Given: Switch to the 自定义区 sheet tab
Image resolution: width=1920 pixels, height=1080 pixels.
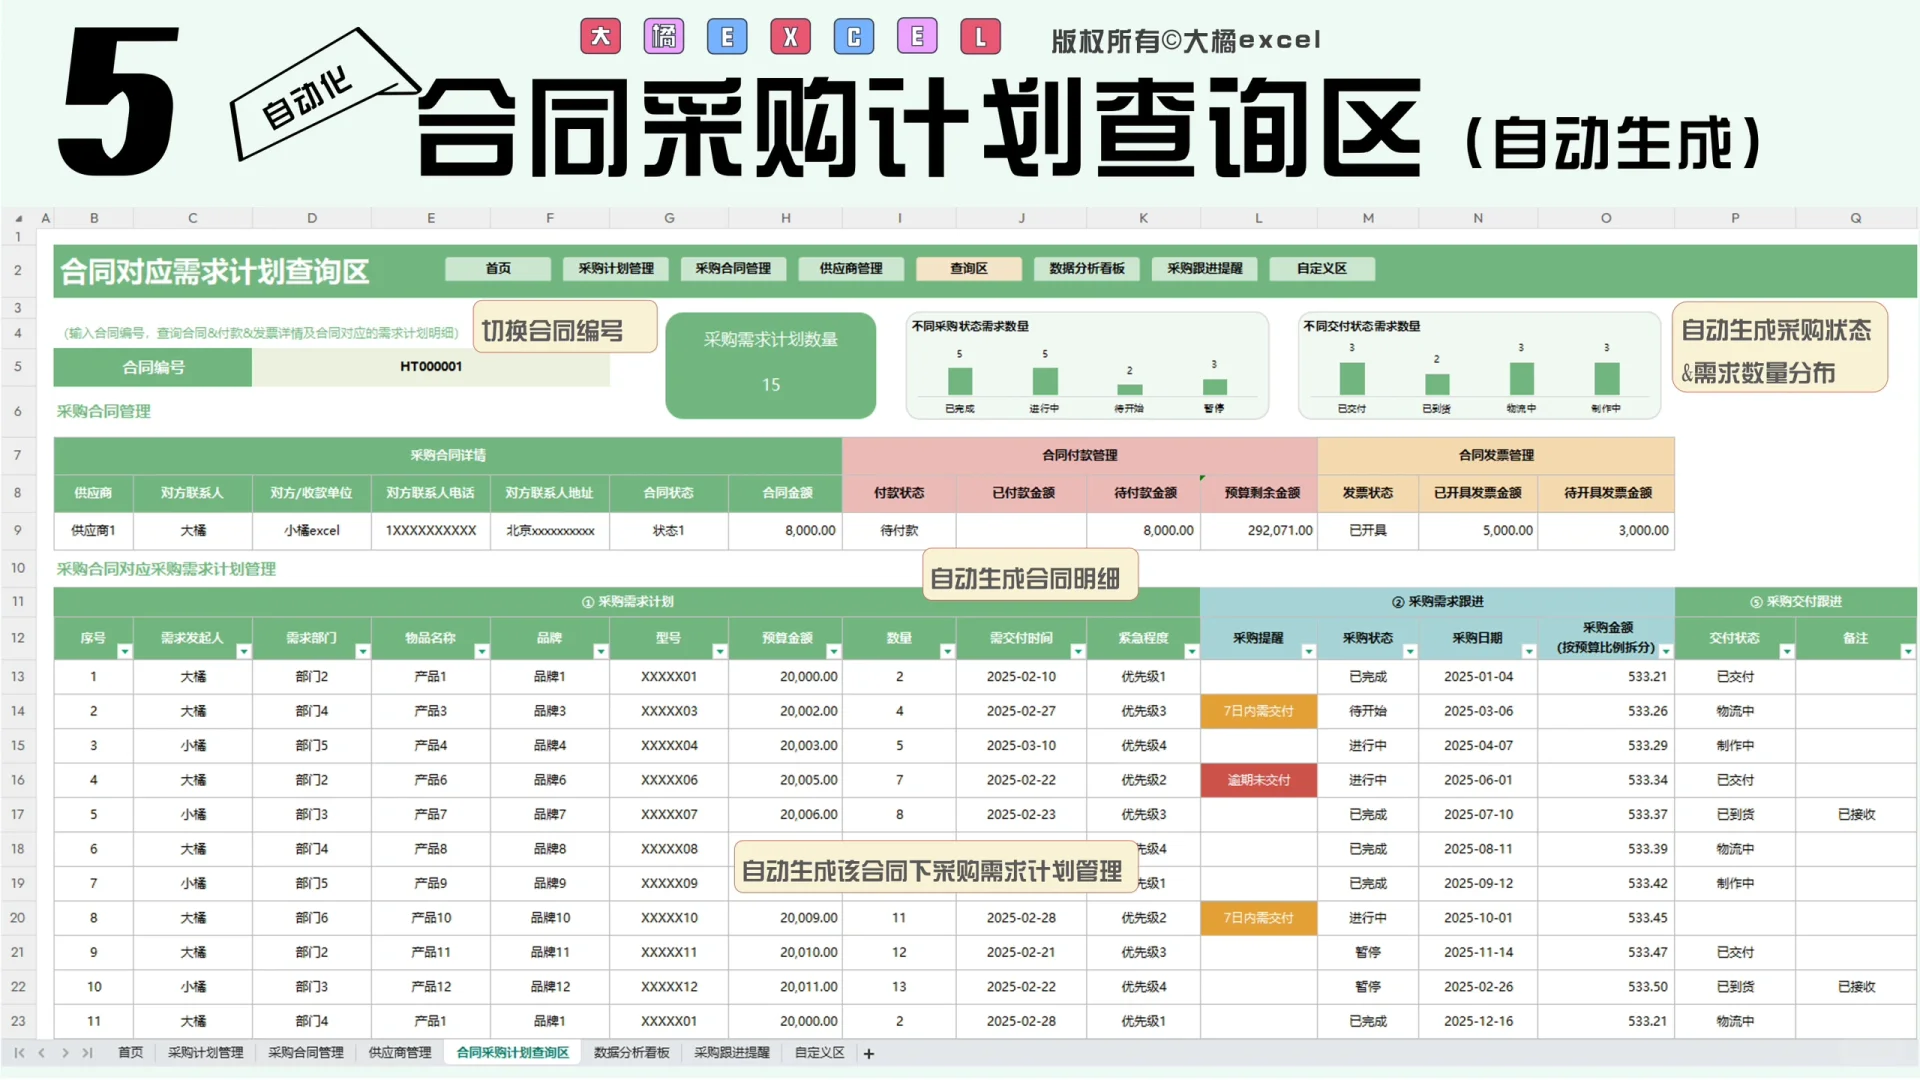Looking at the screenshot, I should click(820, 1053).
